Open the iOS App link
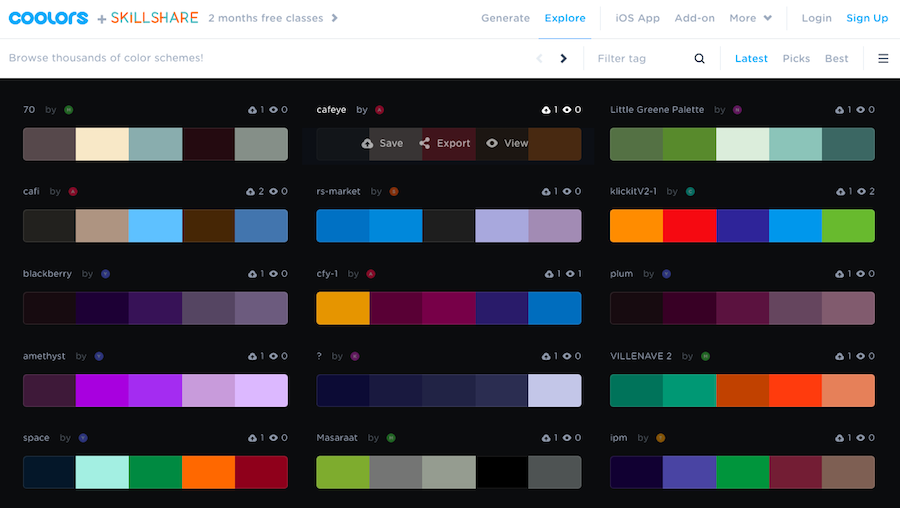Viewport: 900px width, 508px height. pos(637,18)
